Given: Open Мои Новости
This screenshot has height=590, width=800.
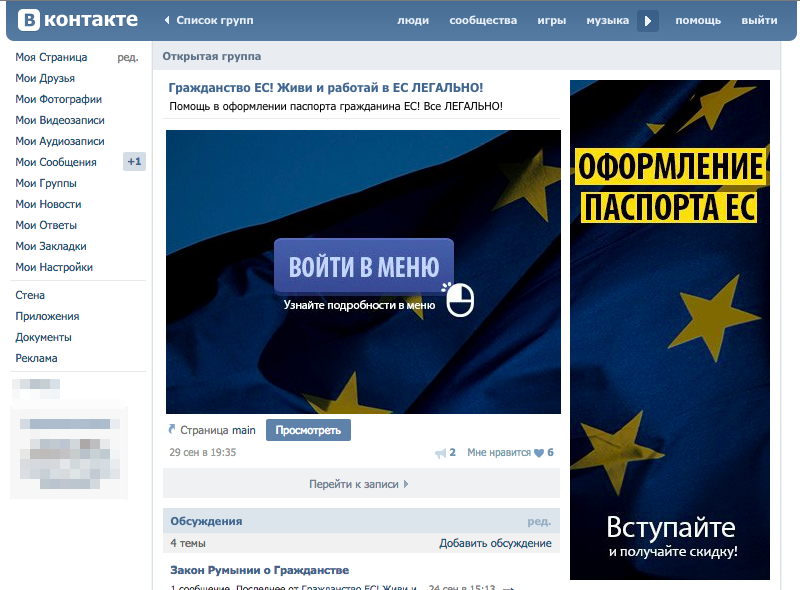Looking at the screenshot, I should (48, 204).
